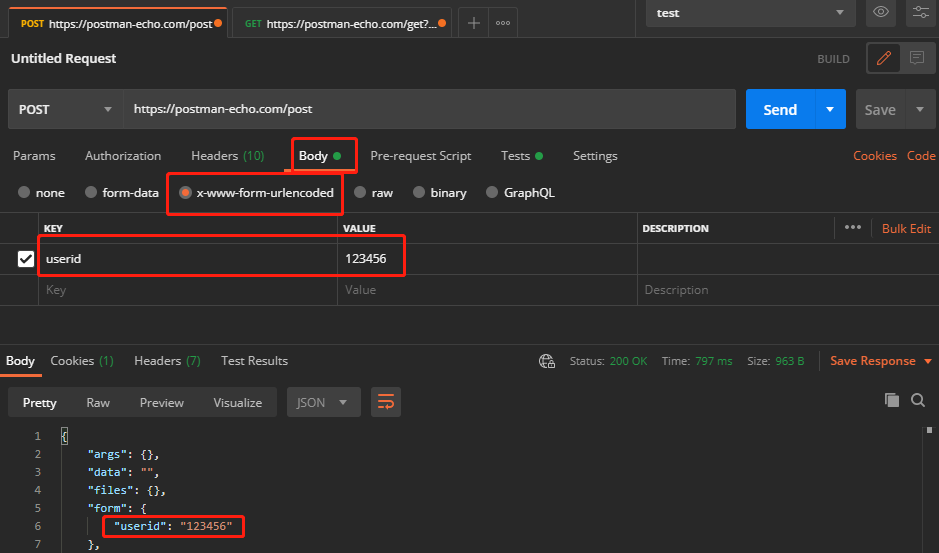Open the Test Results tab
939x553 pixels.
pos(255,361)
